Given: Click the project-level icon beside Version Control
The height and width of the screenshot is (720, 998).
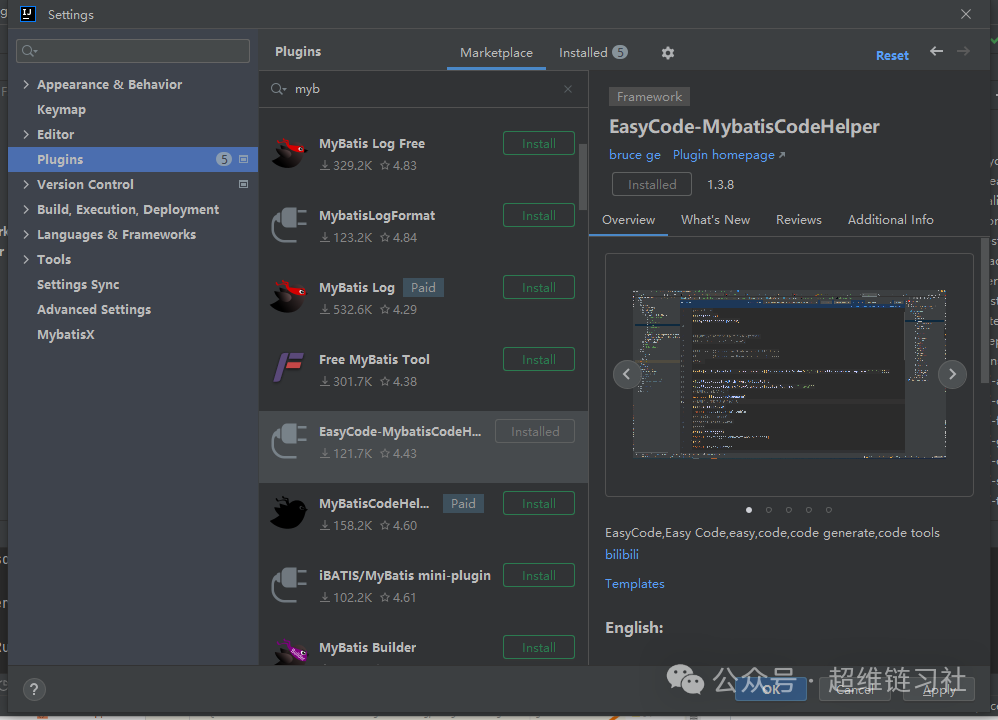Looking at the screenshot, I should pos(243,184).
